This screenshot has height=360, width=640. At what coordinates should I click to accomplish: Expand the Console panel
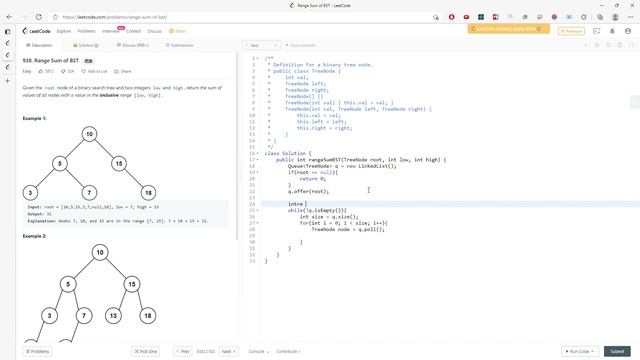point(259,351)
